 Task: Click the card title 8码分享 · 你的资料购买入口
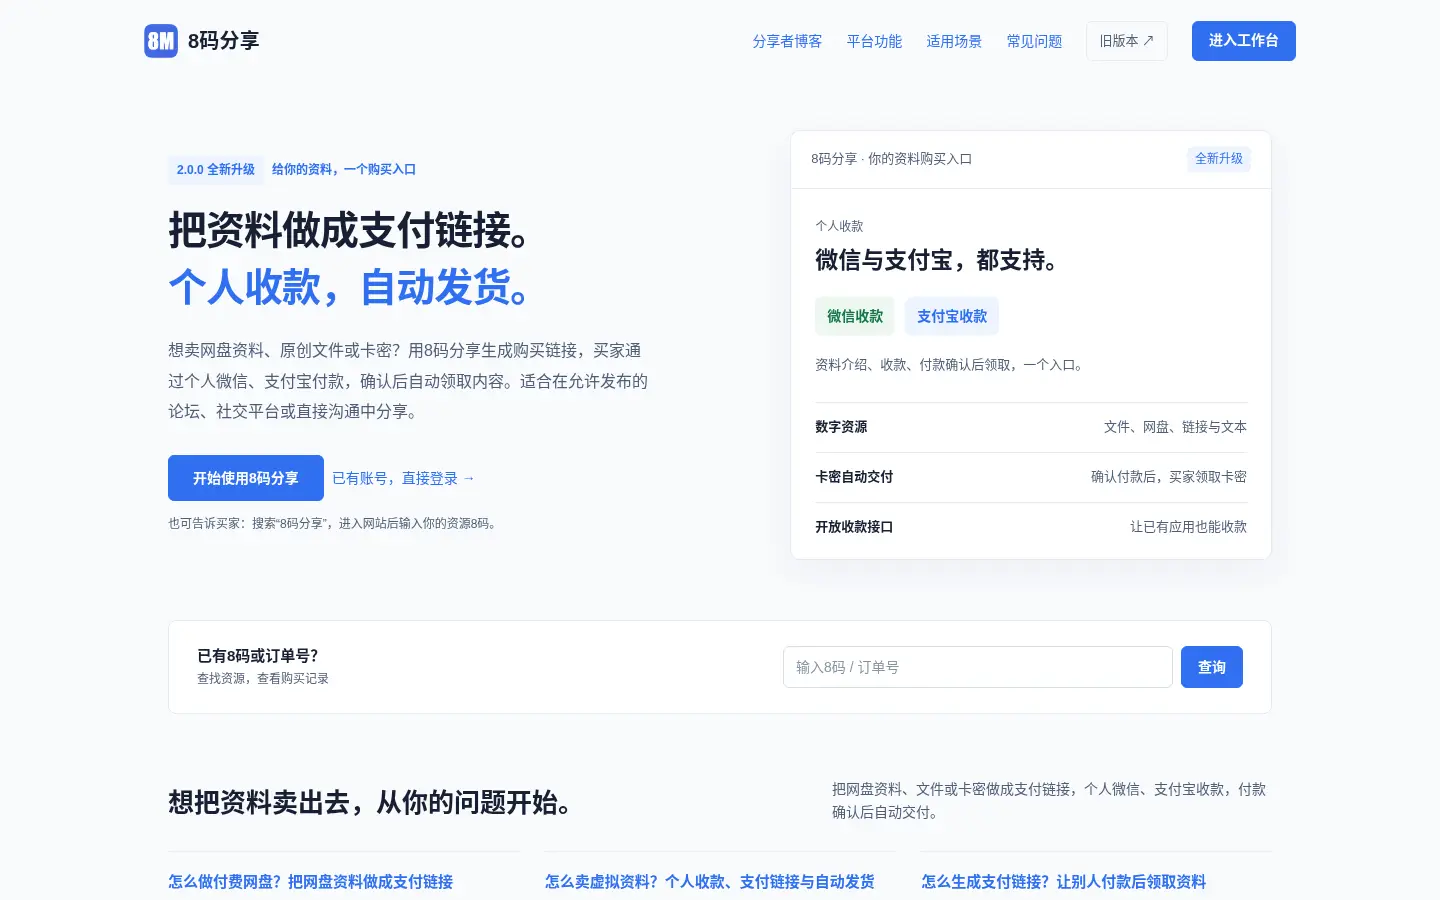(892, 159)
